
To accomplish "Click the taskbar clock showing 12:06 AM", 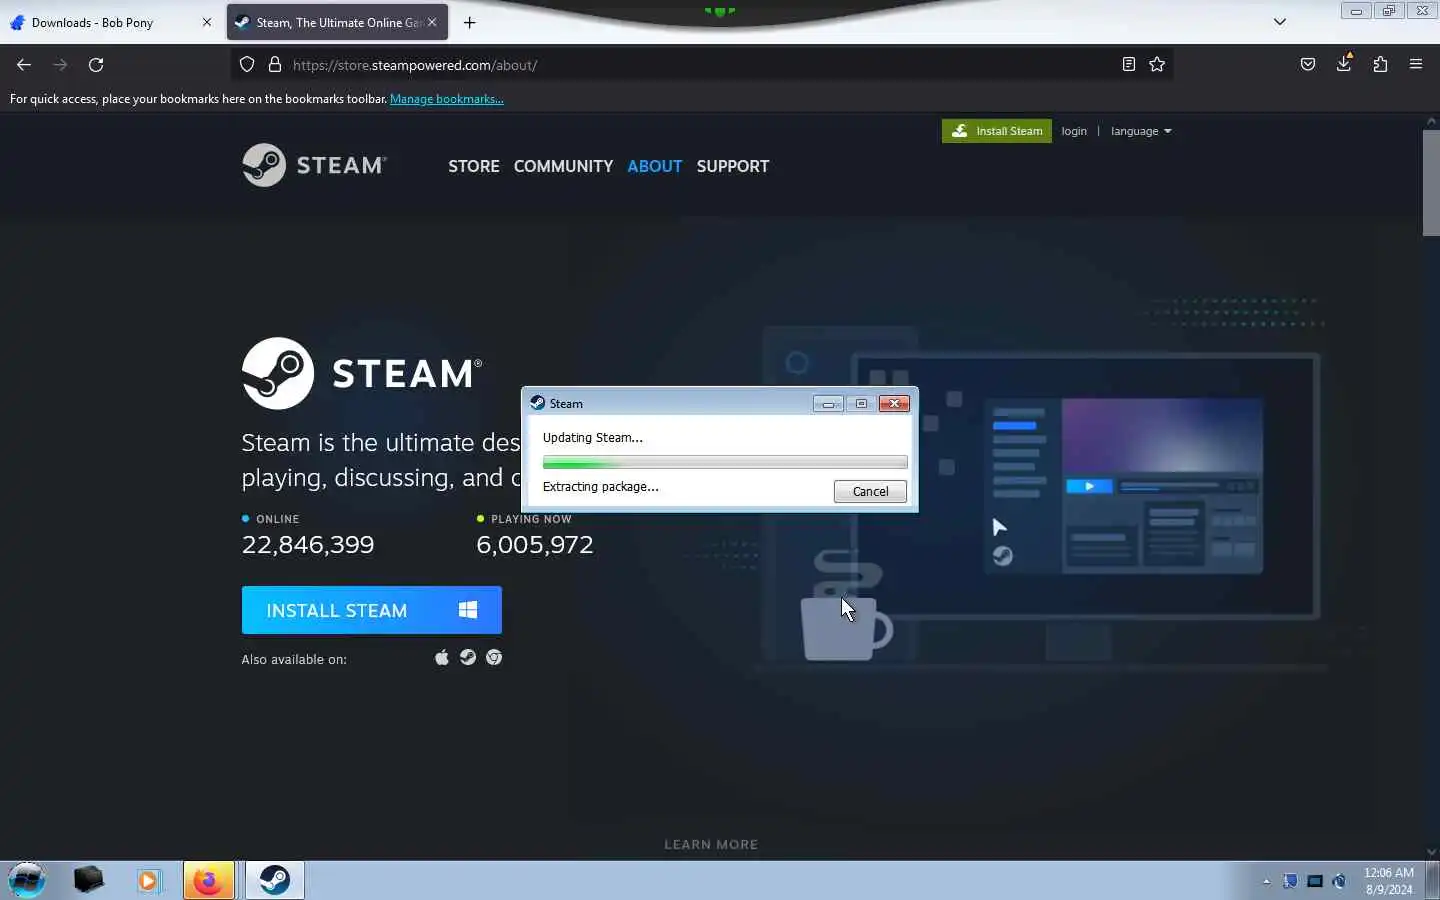I will (x=1388, y=881).
